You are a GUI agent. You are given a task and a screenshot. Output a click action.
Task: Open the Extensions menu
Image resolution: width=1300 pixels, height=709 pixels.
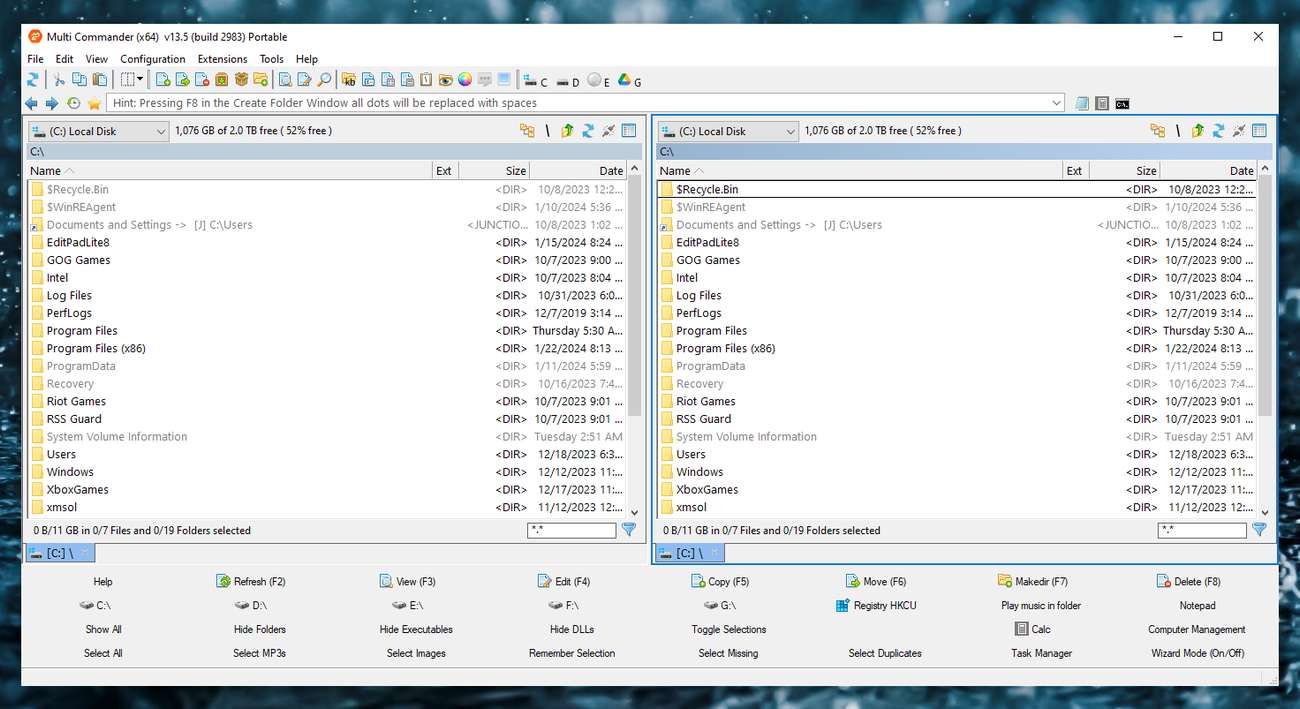[x=223, y=59]
